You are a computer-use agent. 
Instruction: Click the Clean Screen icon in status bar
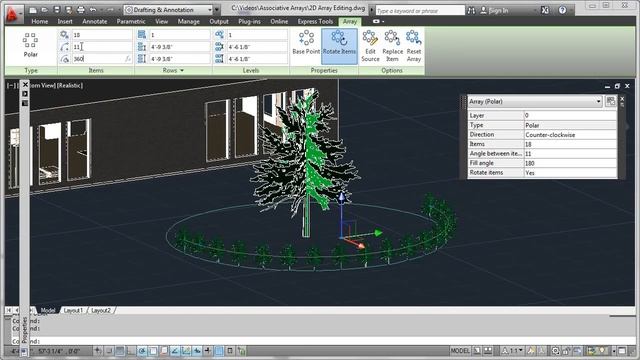622,350
